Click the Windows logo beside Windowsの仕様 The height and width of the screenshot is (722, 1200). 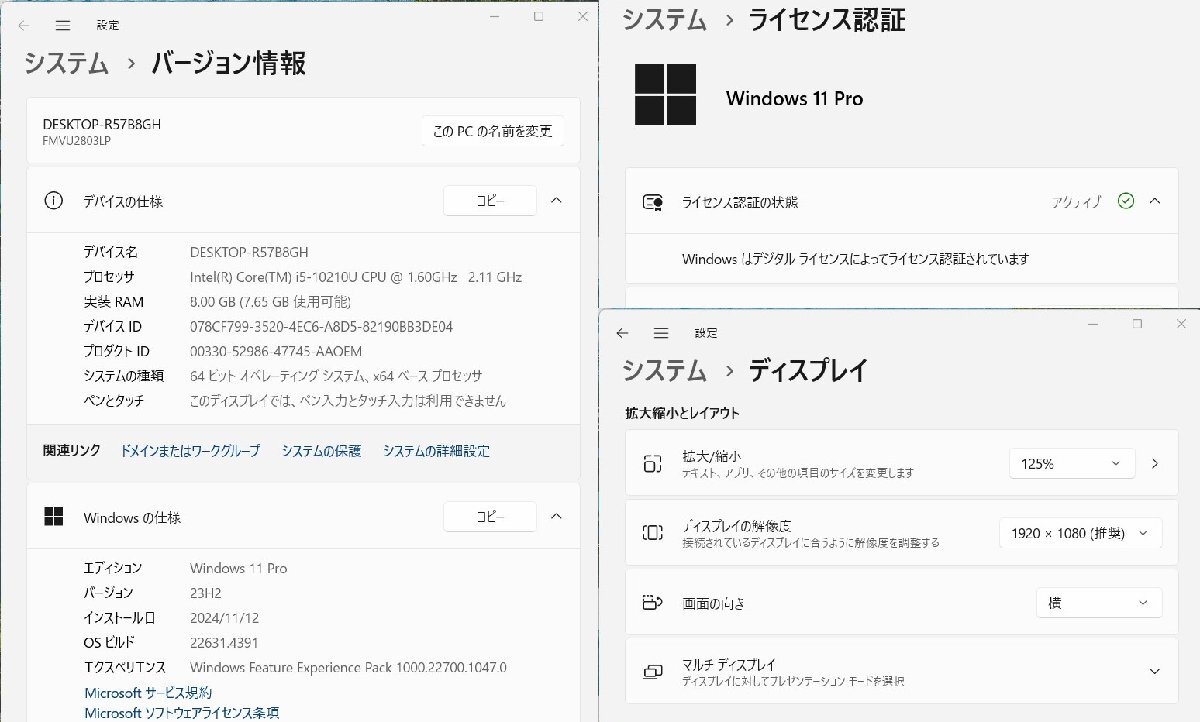coord(53,517)
